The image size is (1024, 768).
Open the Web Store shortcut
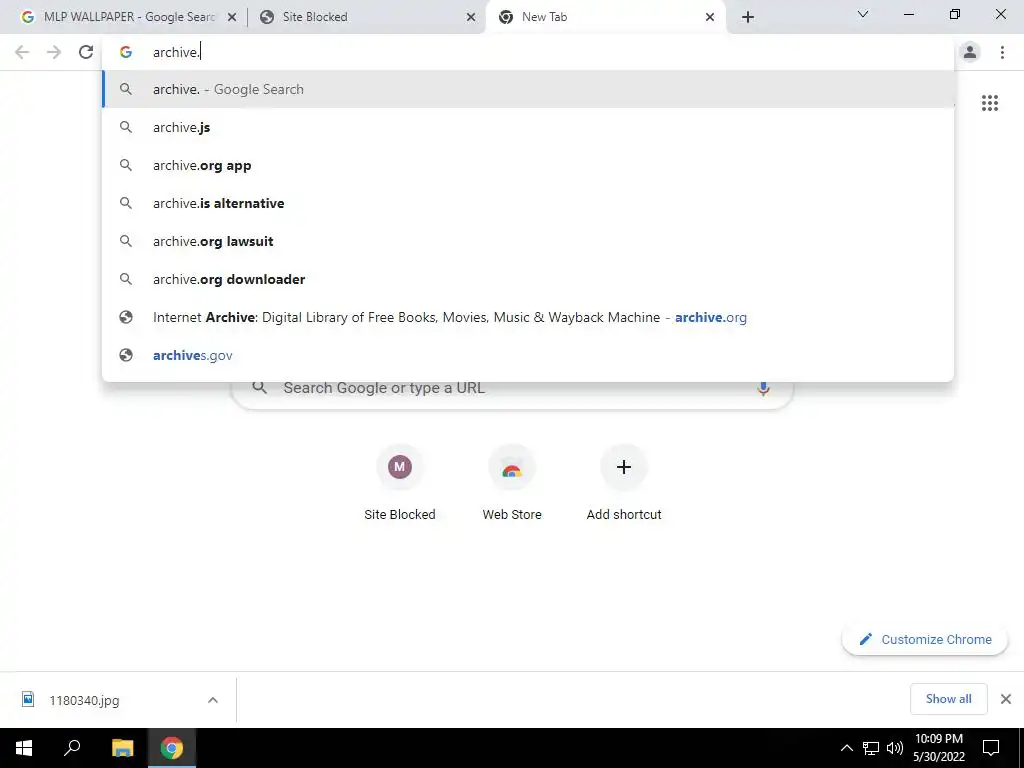point(512,483)
